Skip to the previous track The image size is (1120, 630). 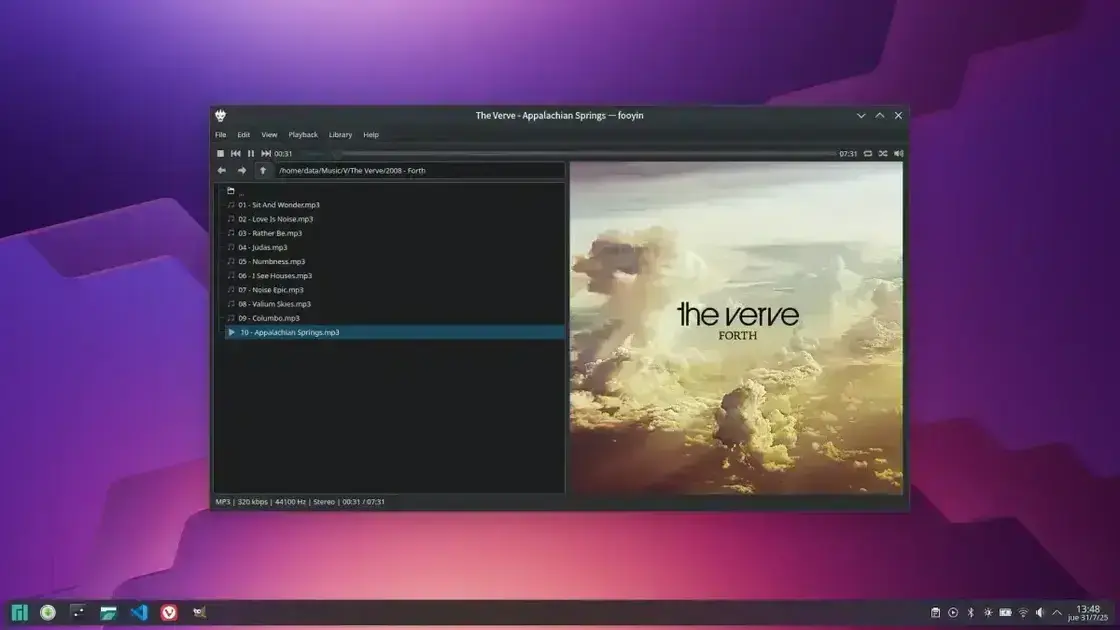[x=236, y=154]
